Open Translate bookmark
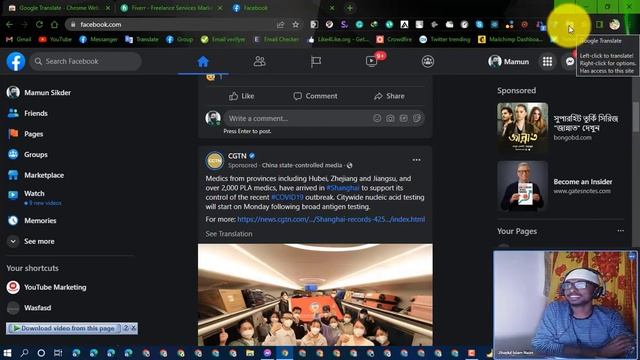This screenshot has width=640, height=360. [142, 39]
